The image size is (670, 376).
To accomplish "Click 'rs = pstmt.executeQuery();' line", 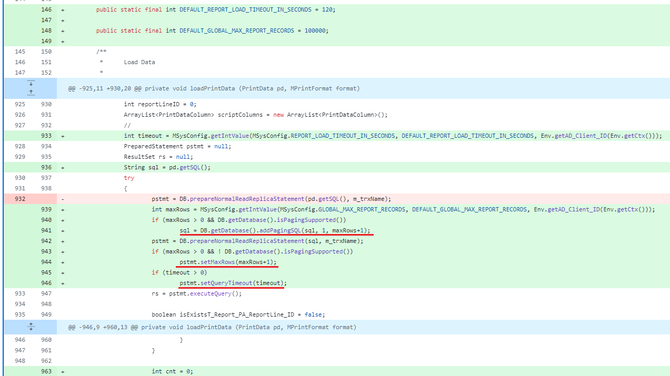I will tap(197, 294).
